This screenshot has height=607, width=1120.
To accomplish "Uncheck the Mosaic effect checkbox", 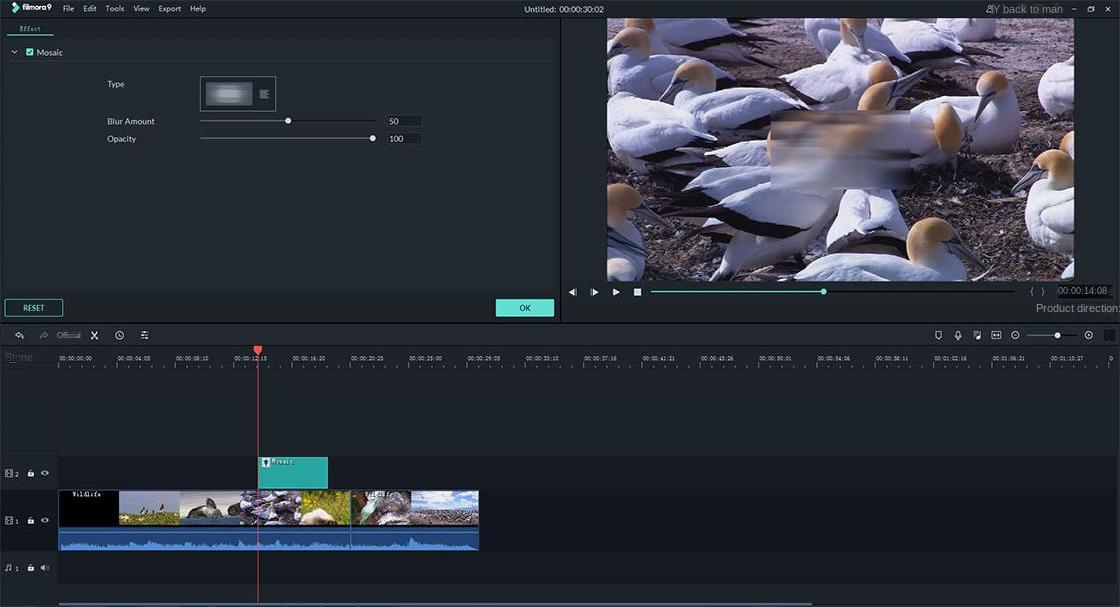I will [30, 52].
